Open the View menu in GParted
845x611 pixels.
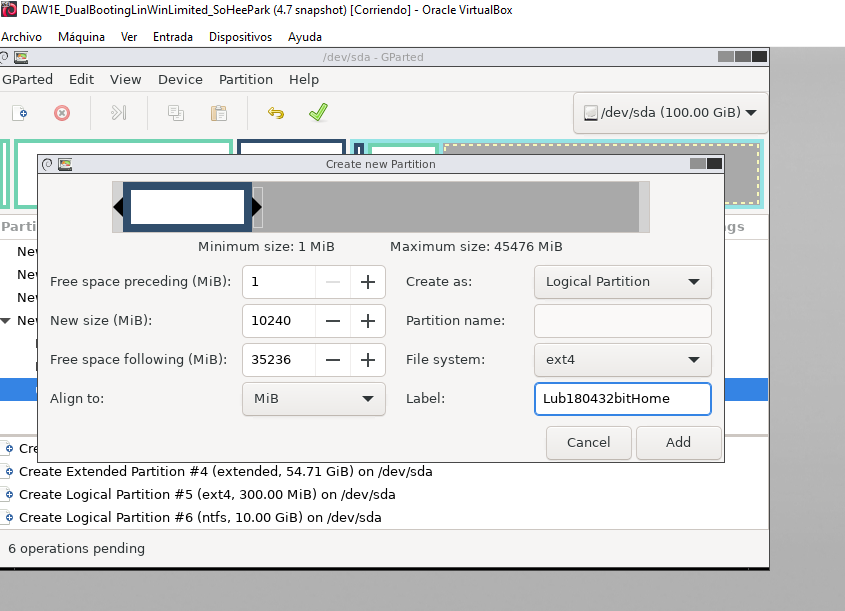(126, 79)
